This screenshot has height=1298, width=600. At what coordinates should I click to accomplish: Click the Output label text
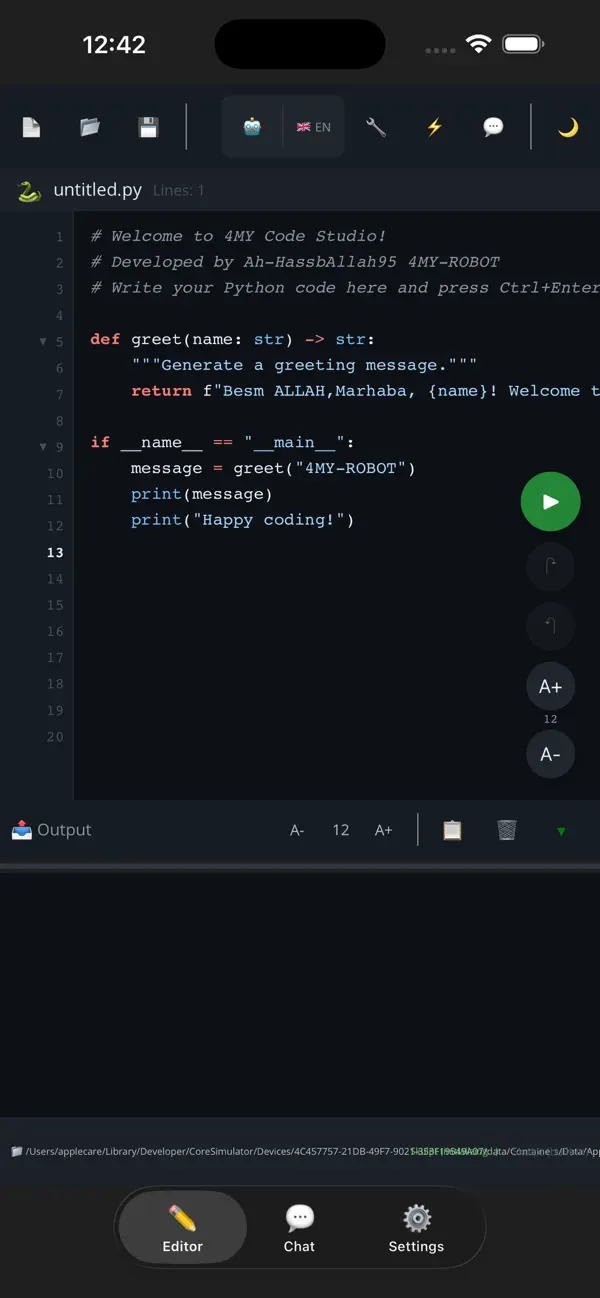(64, 830)
